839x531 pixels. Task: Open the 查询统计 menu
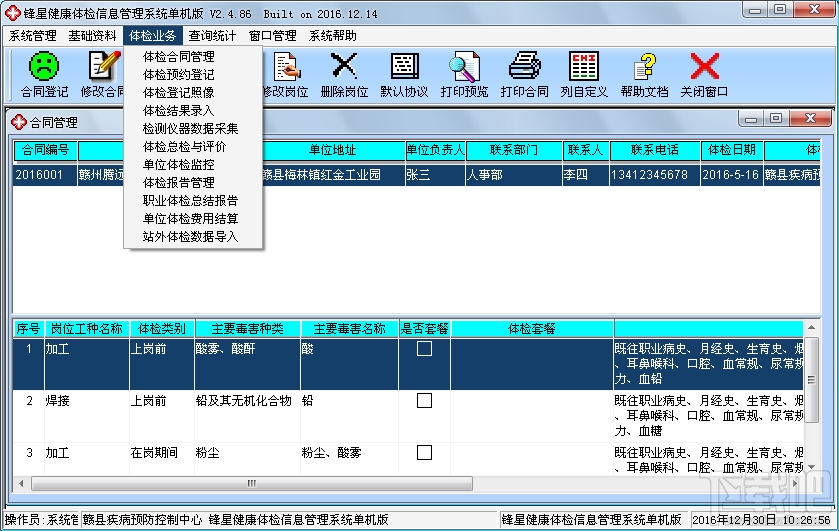click(x=212, y=36)
